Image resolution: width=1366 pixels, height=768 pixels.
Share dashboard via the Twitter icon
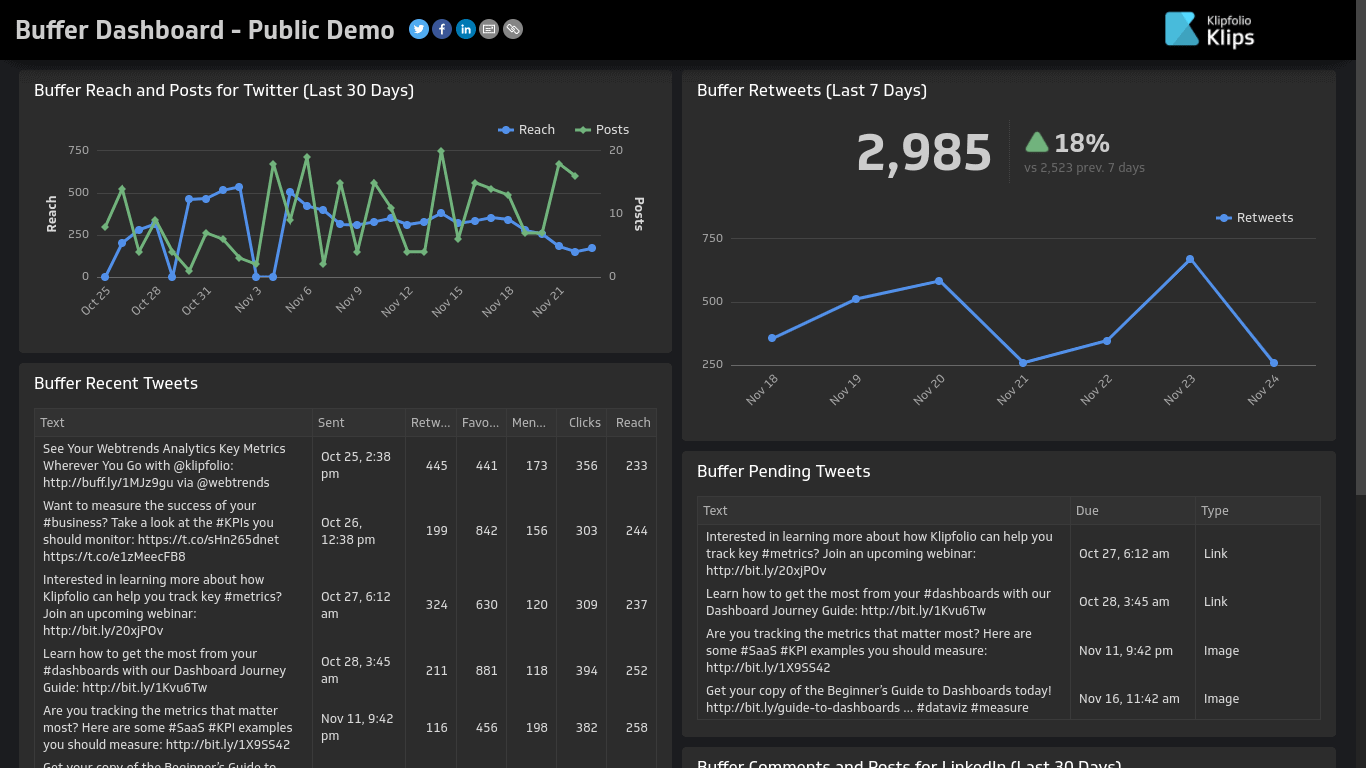coord(419,29)
